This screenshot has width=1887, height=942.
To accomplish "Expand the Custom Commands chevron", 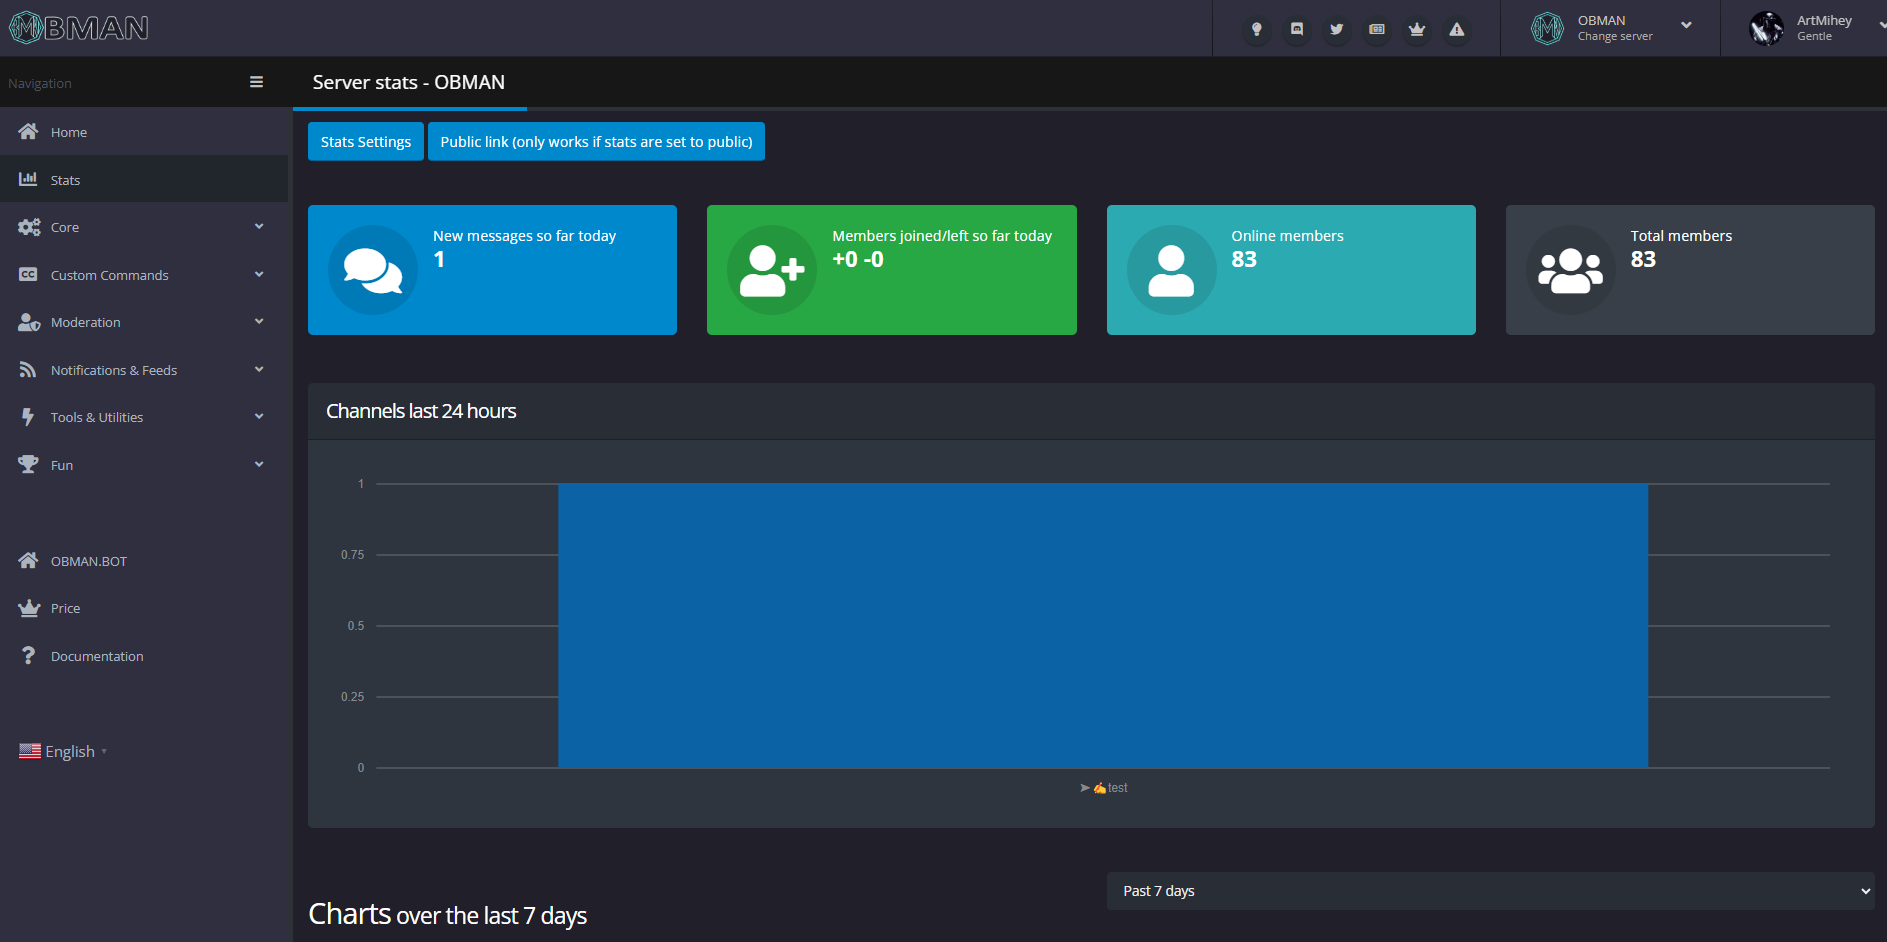I will click(x=259, y=274).
